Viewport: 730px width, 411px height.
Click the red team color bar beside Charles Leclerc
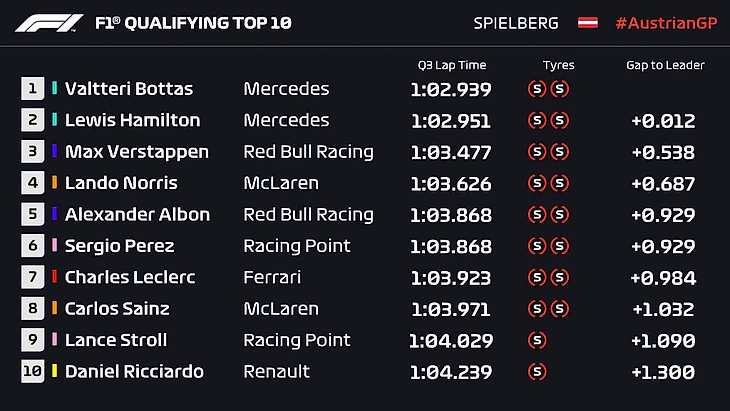(x=55, y=277)
